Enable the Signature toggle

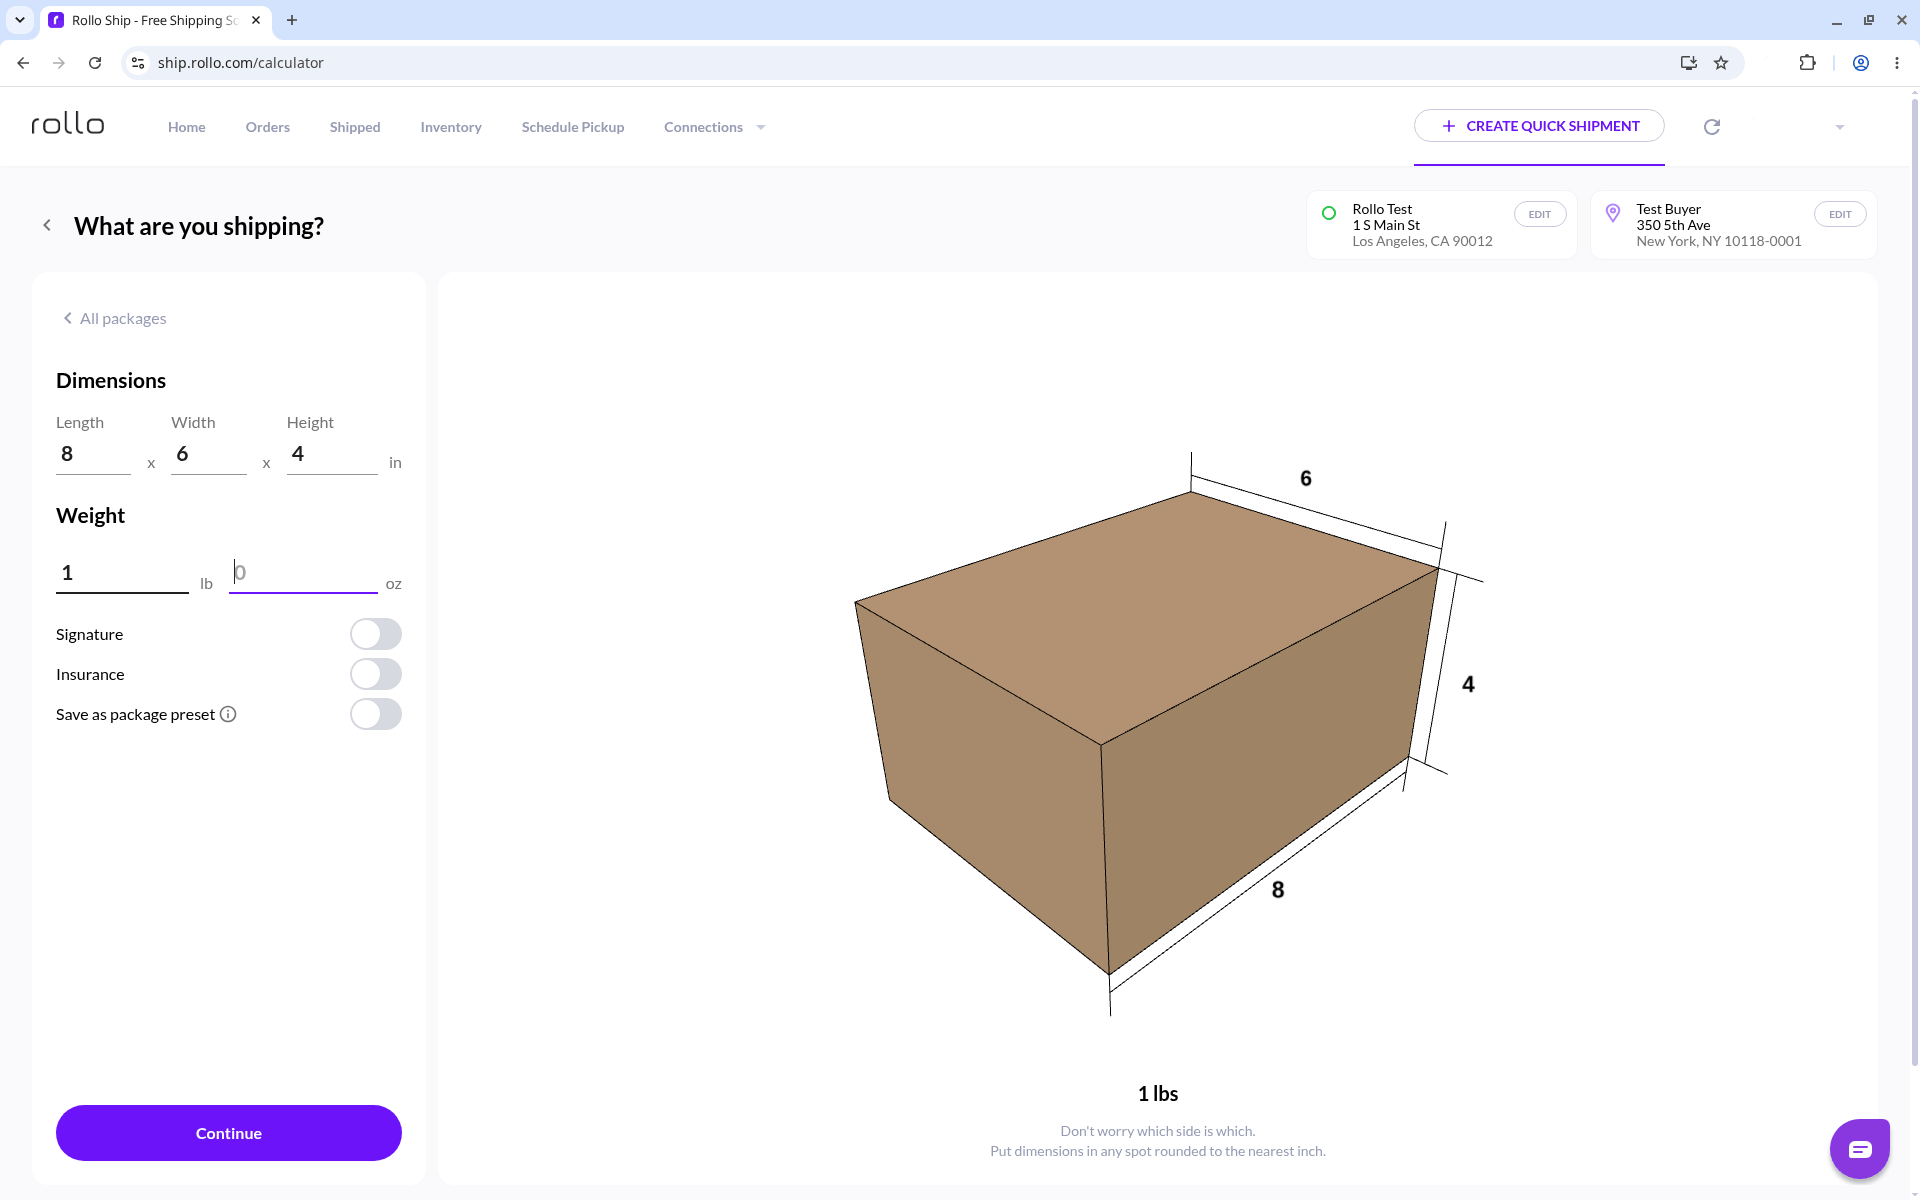(x=376, y=634)
